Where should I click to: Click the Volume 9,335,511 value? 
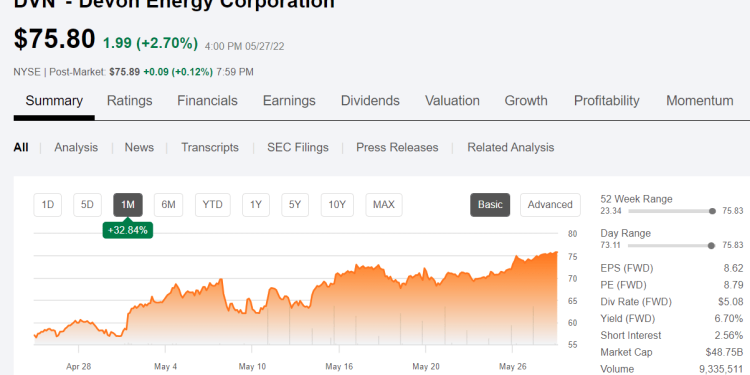click(721, 369)
